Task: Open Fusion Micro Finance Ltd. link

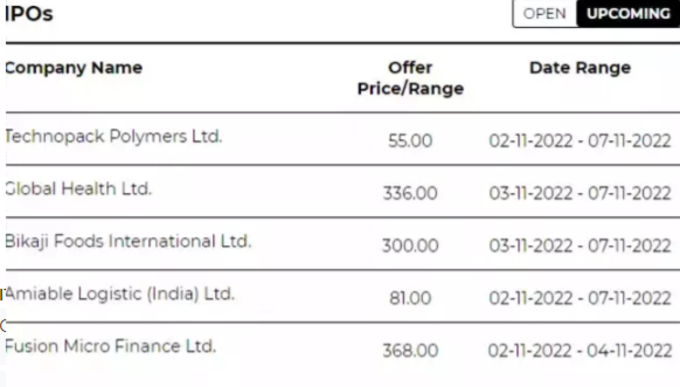Action: (x=111, y=346)
